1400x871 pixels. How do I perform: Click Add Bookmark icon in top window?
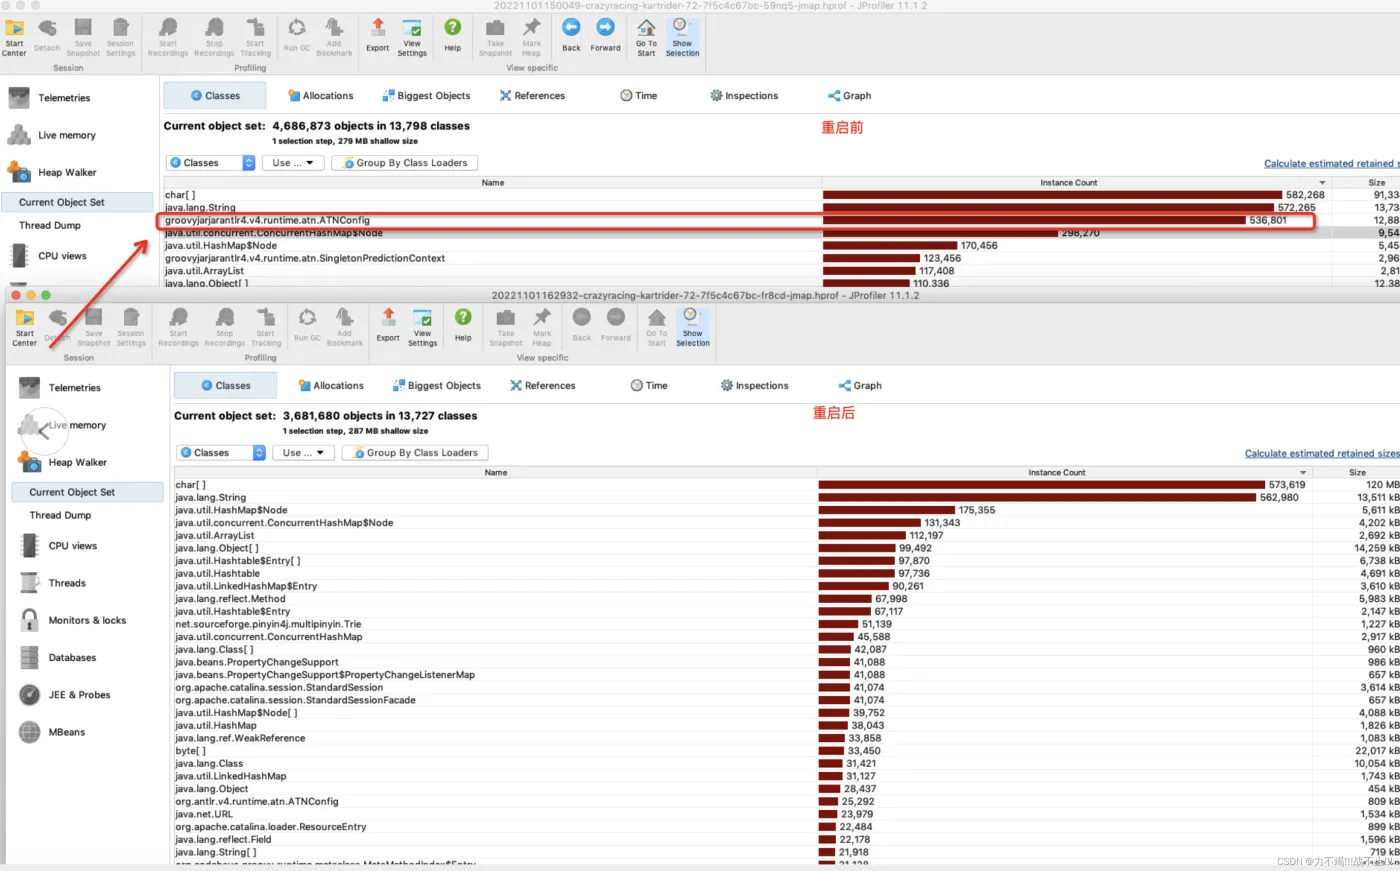[334, 38]
